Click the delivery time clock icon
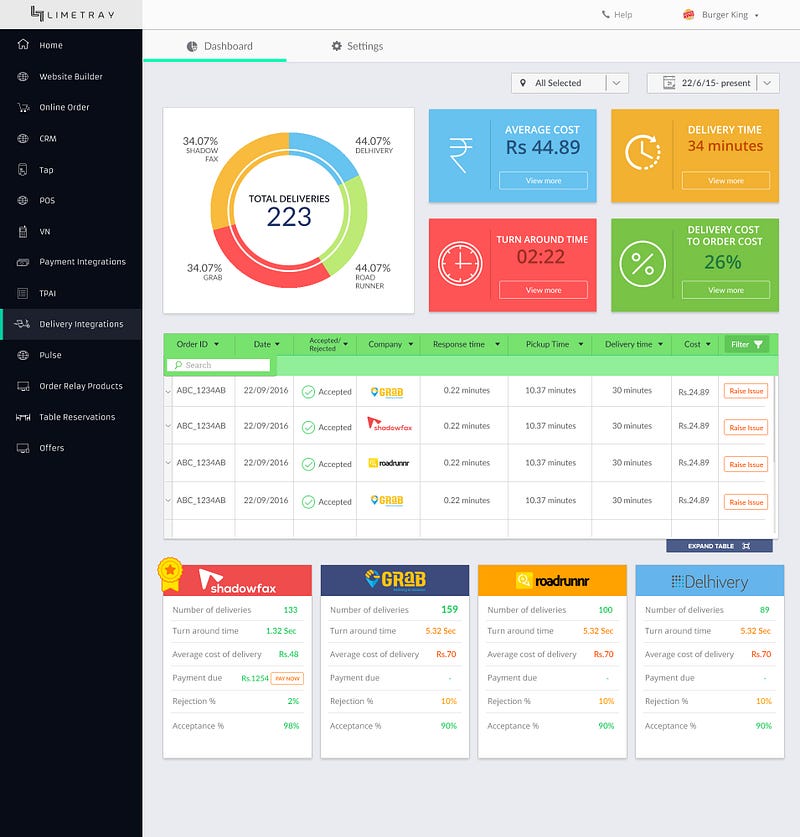Image resolution: width=800 pixels, height=837 pixels. (643, 153)
